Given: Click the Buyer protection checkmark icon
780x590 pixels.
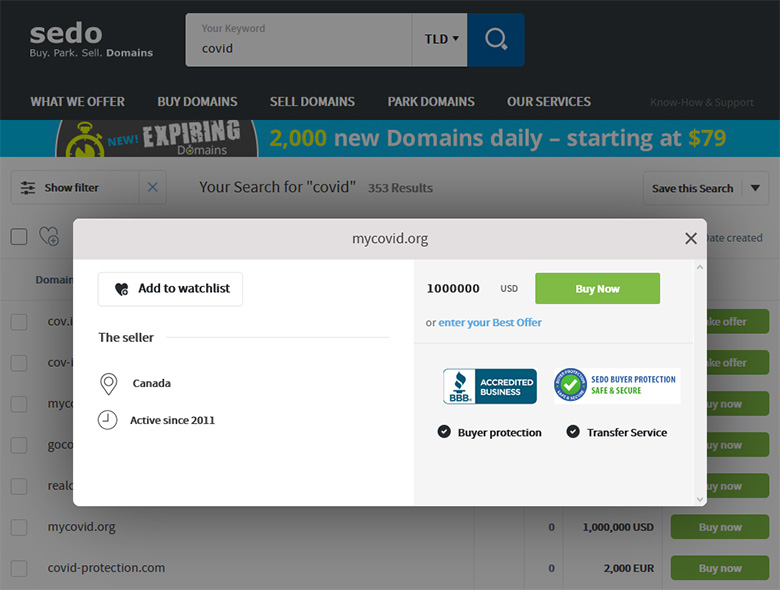Looking at the screenshot, I should pyautogui.click(x=444, y=432).
